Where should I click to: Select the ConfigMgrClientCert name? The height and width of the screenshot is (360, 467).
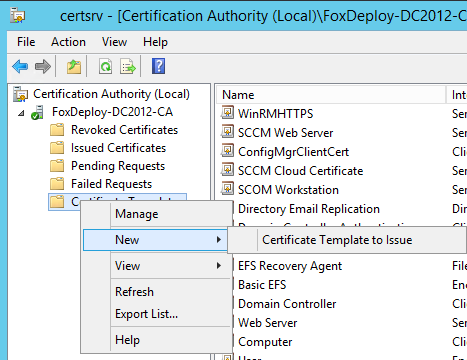pyautogui.click(x=293, y=152)
